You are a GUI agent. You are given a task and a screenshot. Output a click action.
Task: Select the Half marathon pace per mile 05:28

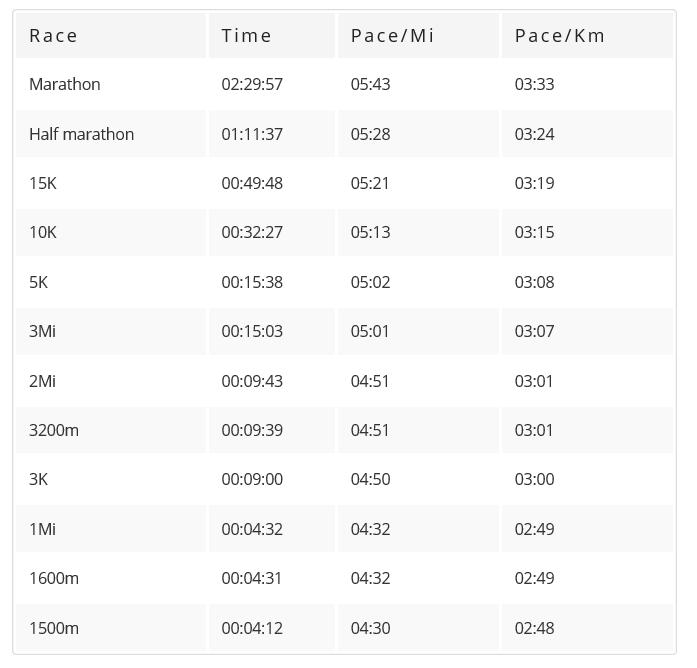(370, 134)
